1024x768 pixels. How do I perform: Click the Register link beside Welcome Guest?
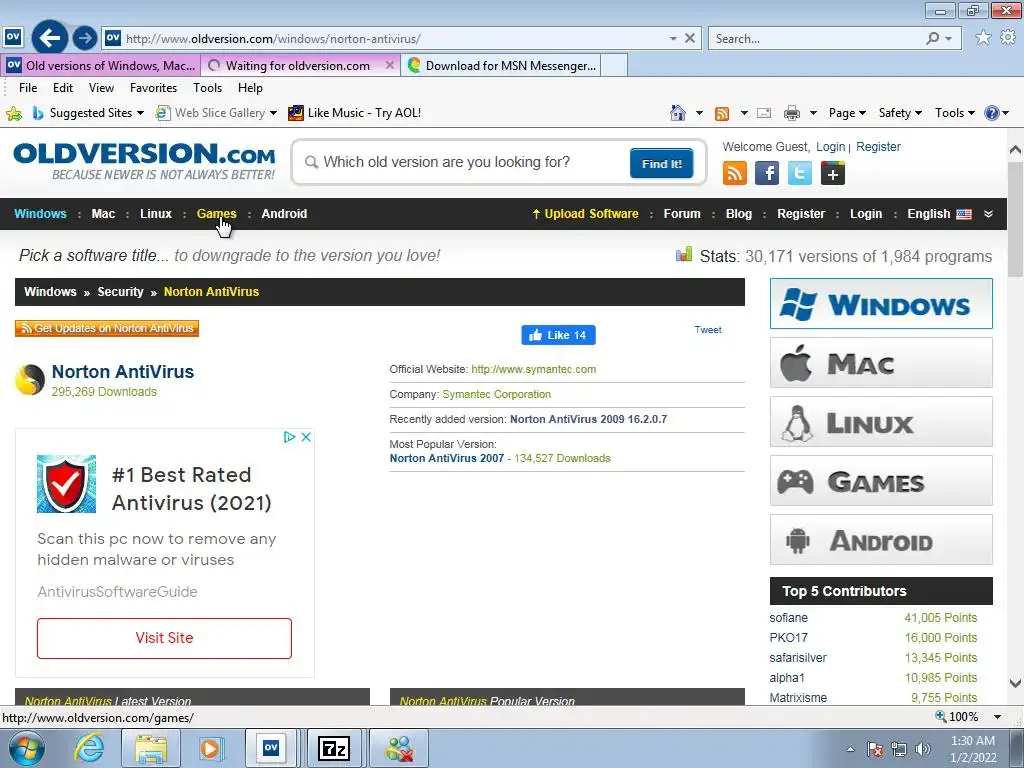878,147
